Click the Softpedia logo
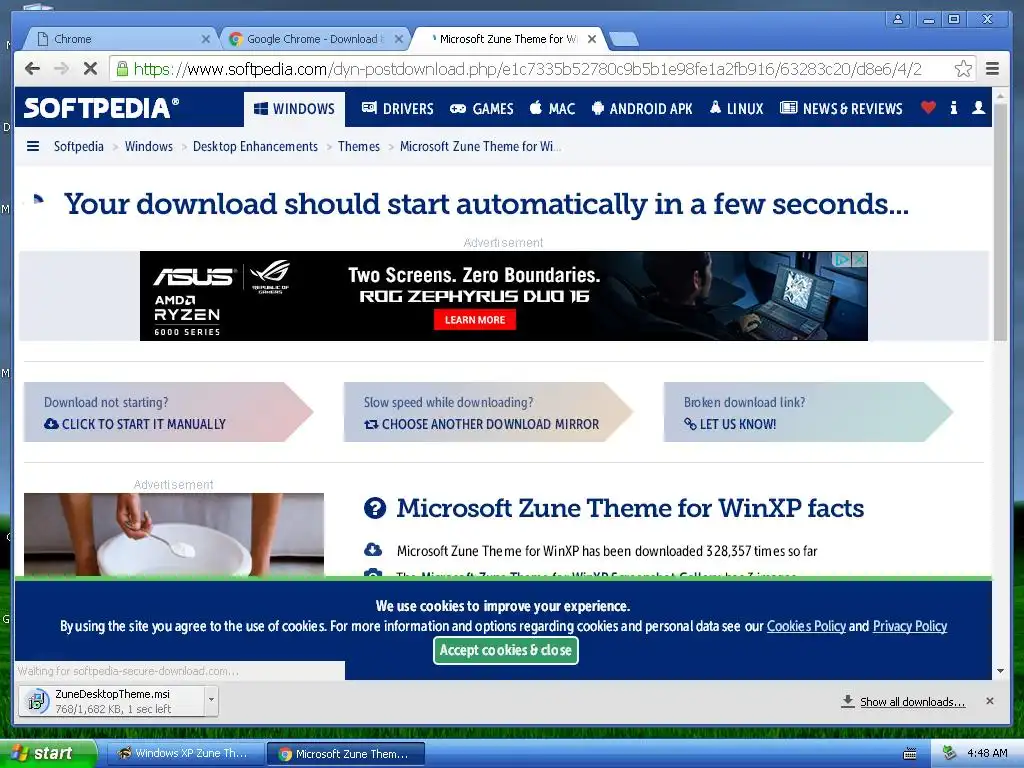 pyautogui.click(x=101, y=108)
